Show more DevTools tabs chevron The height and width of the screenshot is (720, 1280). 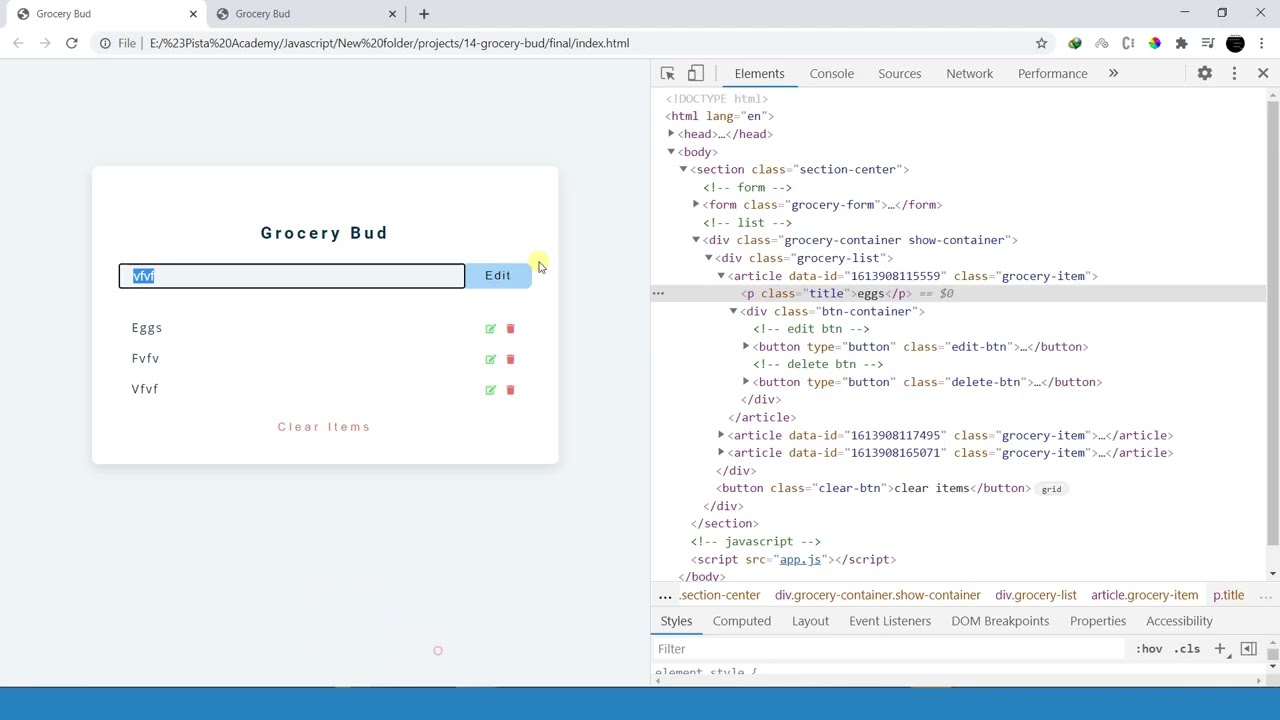(x=1113, y=73)
